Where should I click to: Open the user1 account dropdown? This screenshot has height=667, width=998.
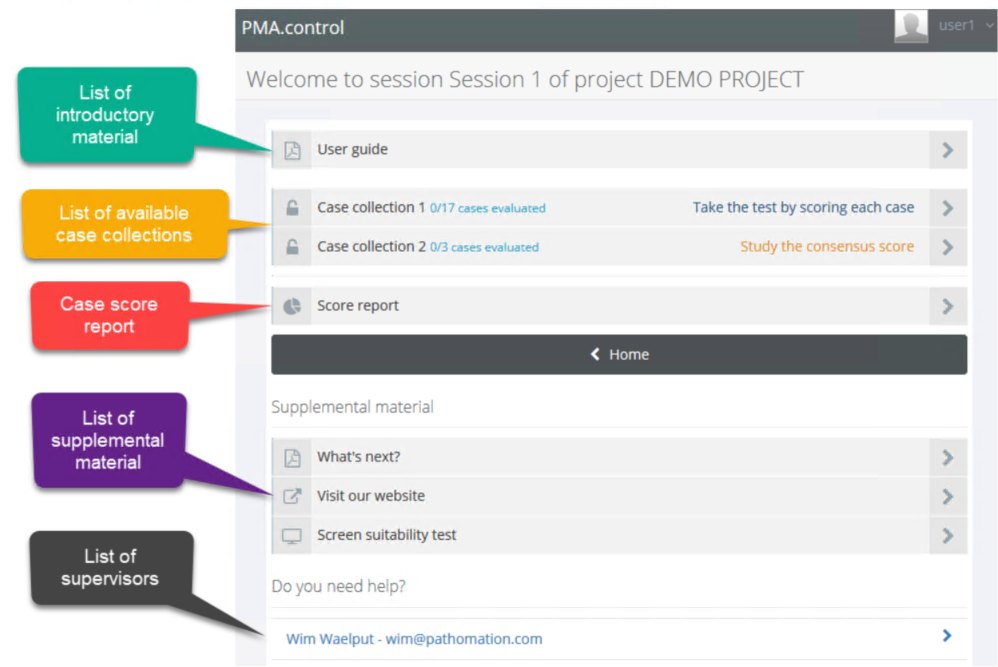click(x=966, y=26)
